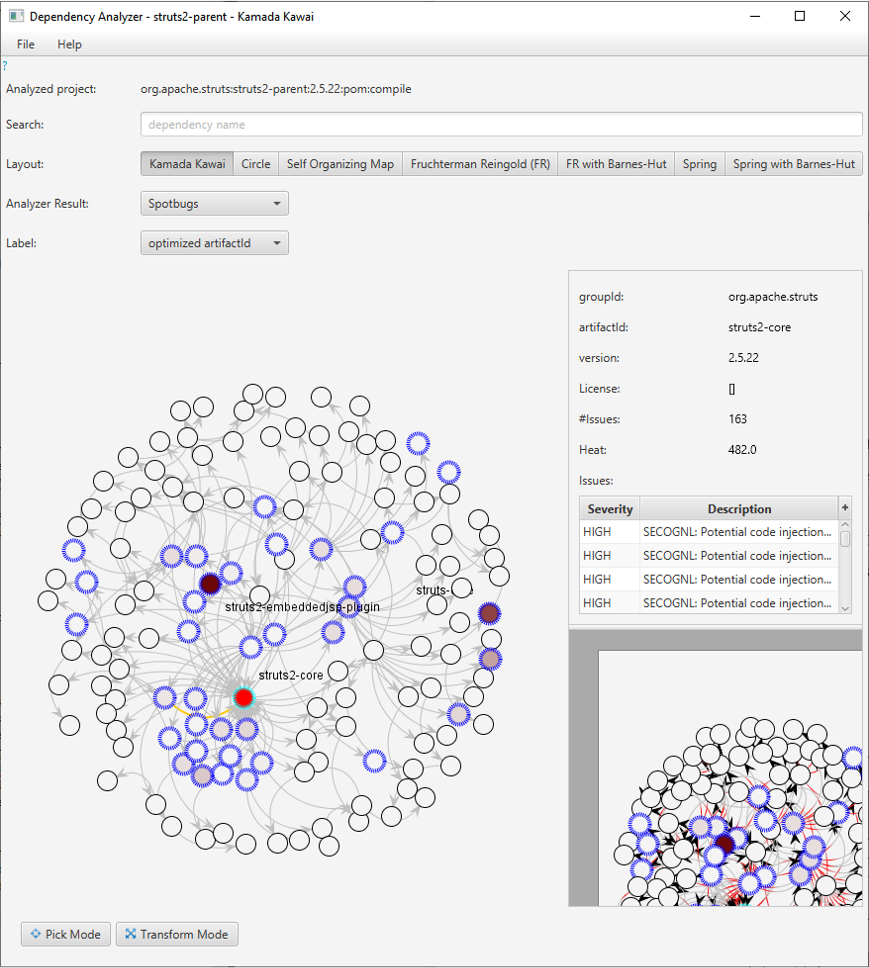Click the Pick Mode arrows icon
The image size is (869, 968).
coord(34,934)
